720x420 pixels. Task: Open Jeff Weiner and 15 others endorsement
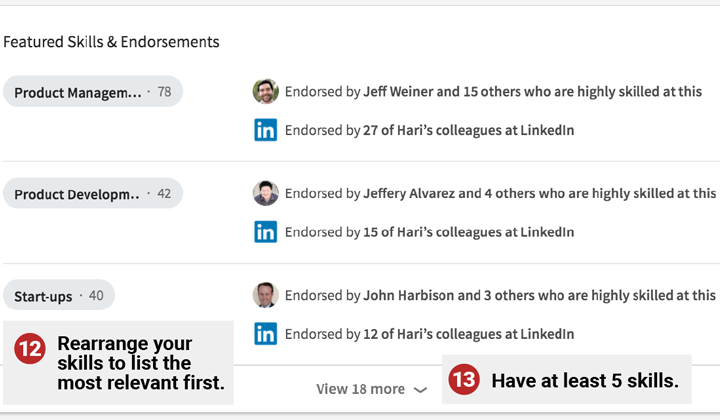(532, 91)
